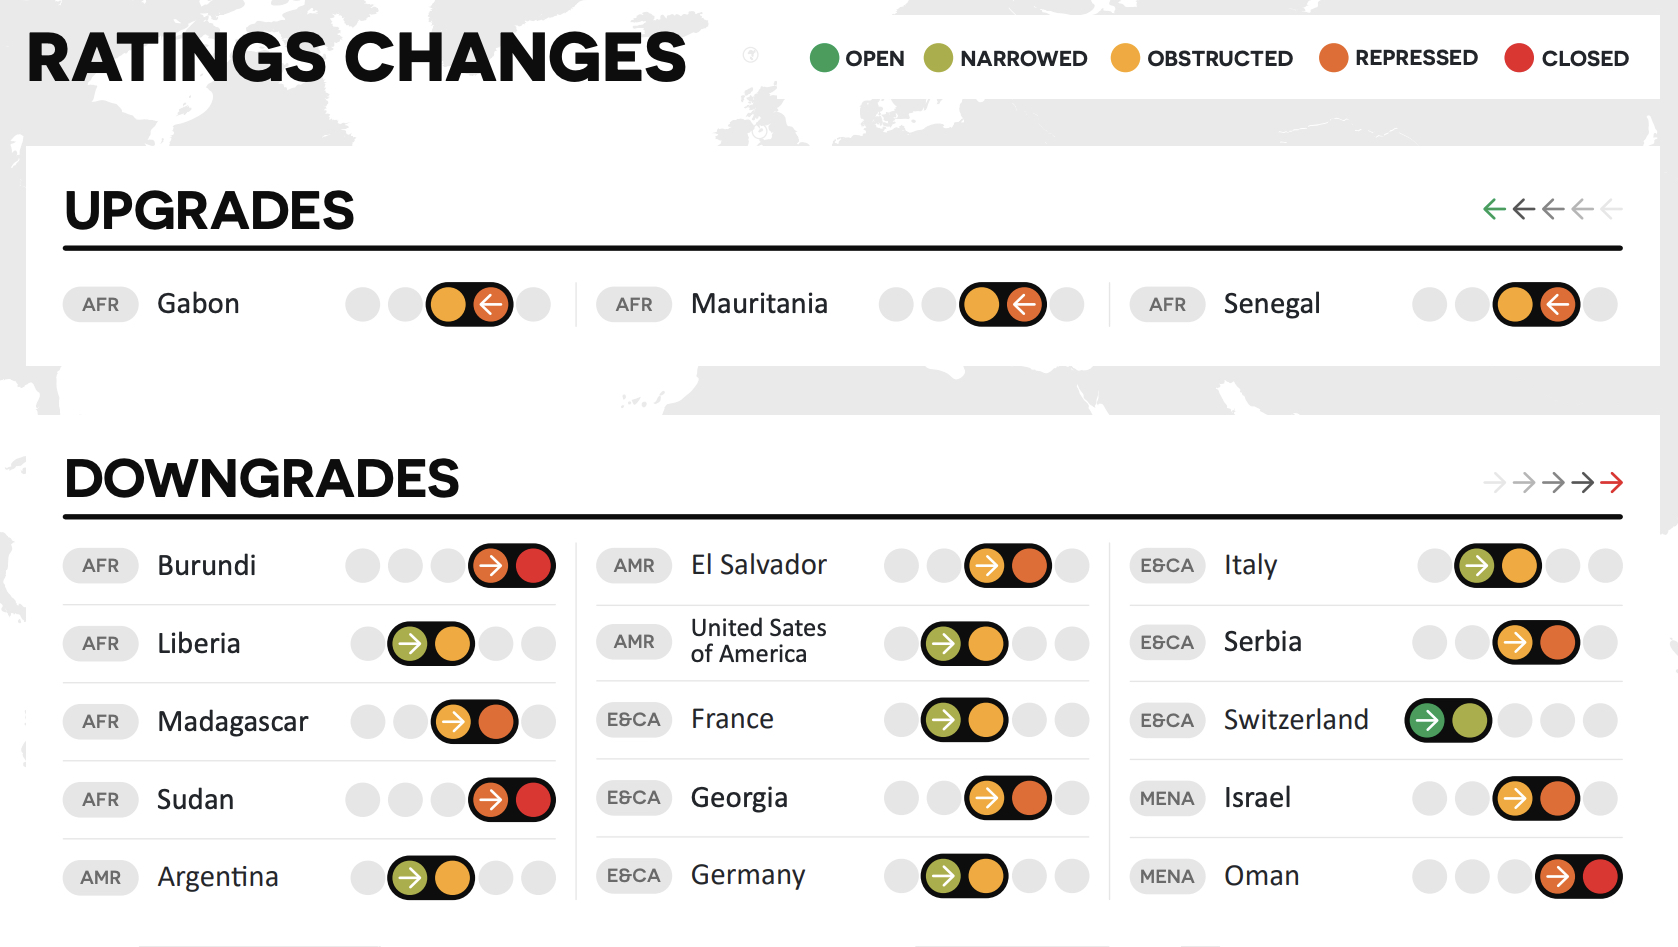
Task: Click Sudan's red closed rating dot
Action: pyautogui.click(x=533, y=800)
